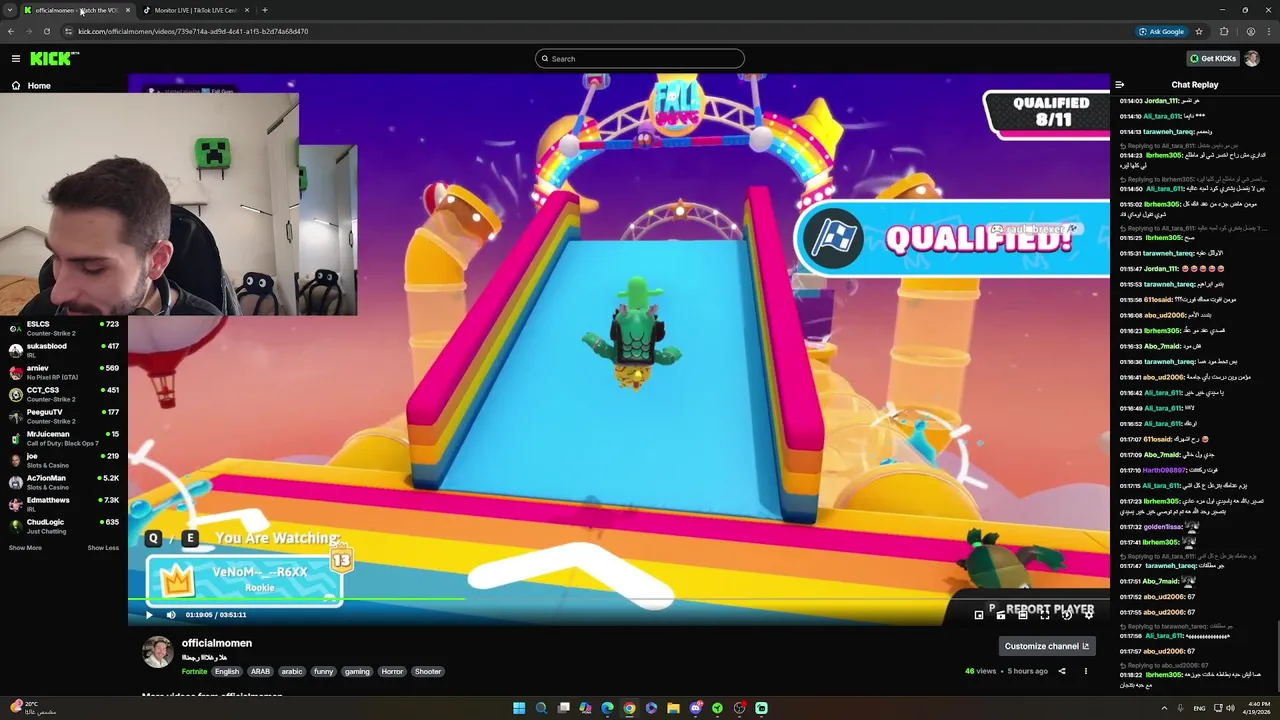Click the browser address bar URL
Screen dimensions: 1280x720
pos(193,31)
